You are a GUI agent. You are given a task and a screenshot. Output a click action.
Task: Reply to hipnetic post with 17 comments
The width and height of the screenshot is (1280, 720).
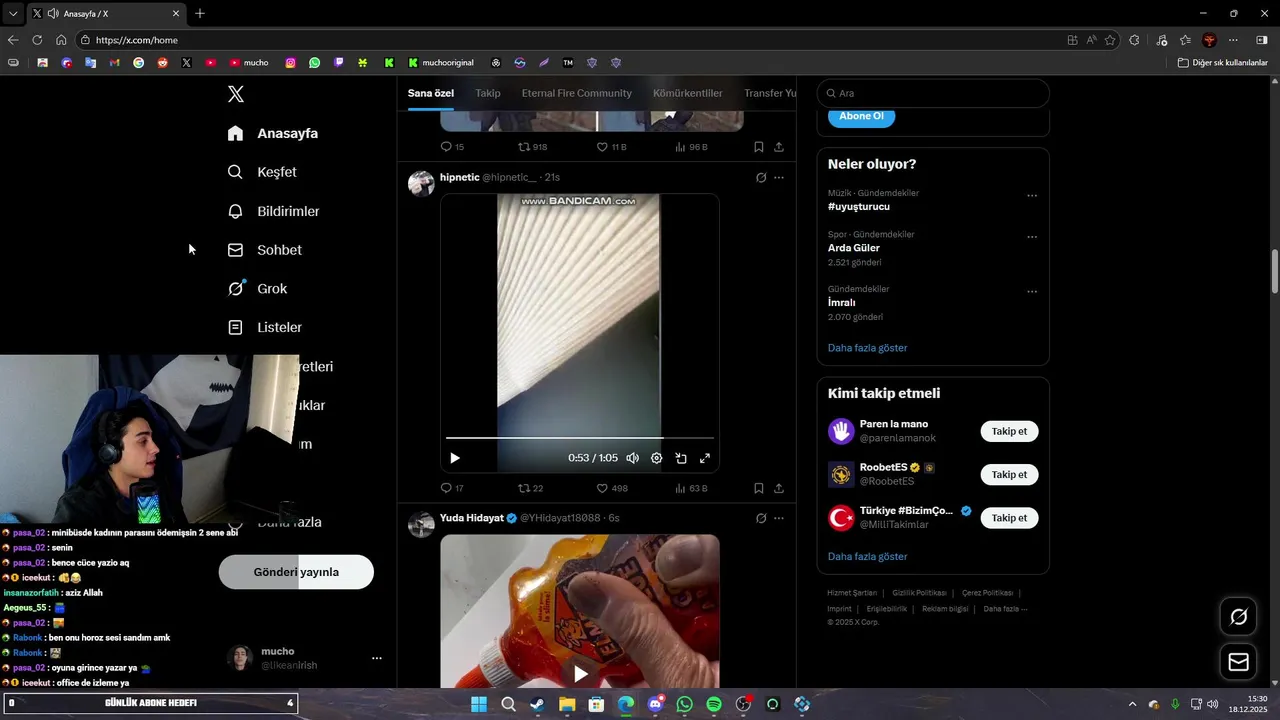[x=452, y=488]
